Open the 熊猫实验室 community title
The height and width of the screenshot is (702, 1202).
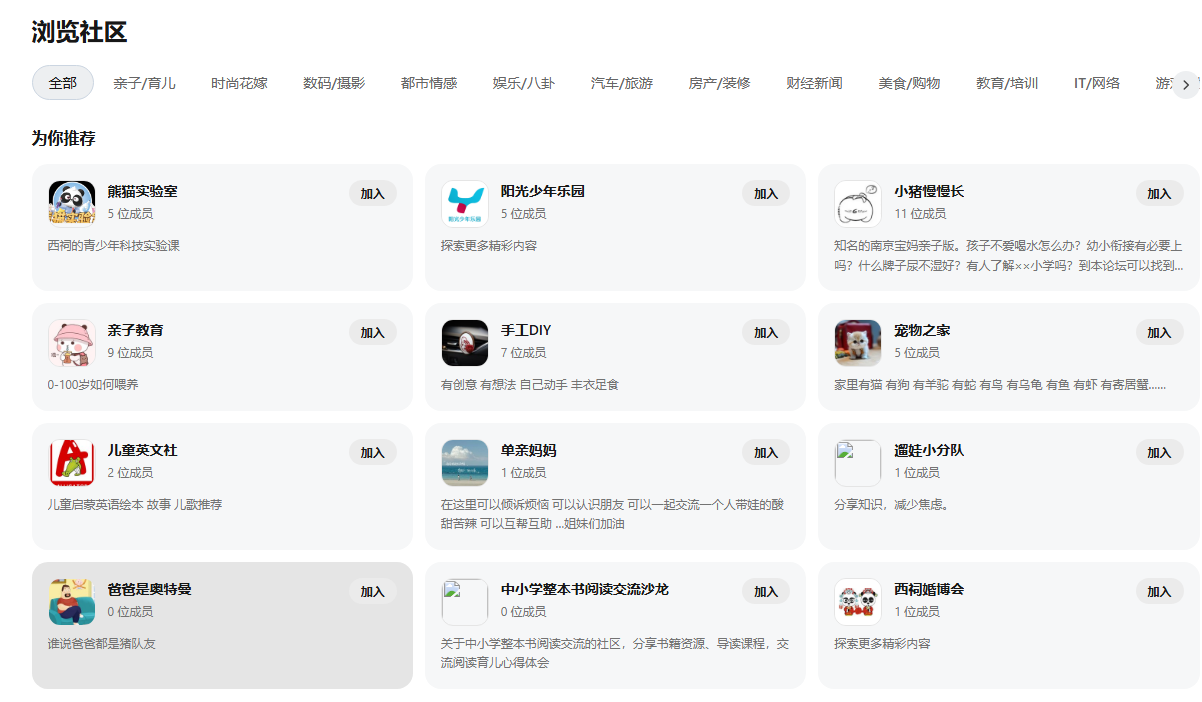click(x=143, y=191)
